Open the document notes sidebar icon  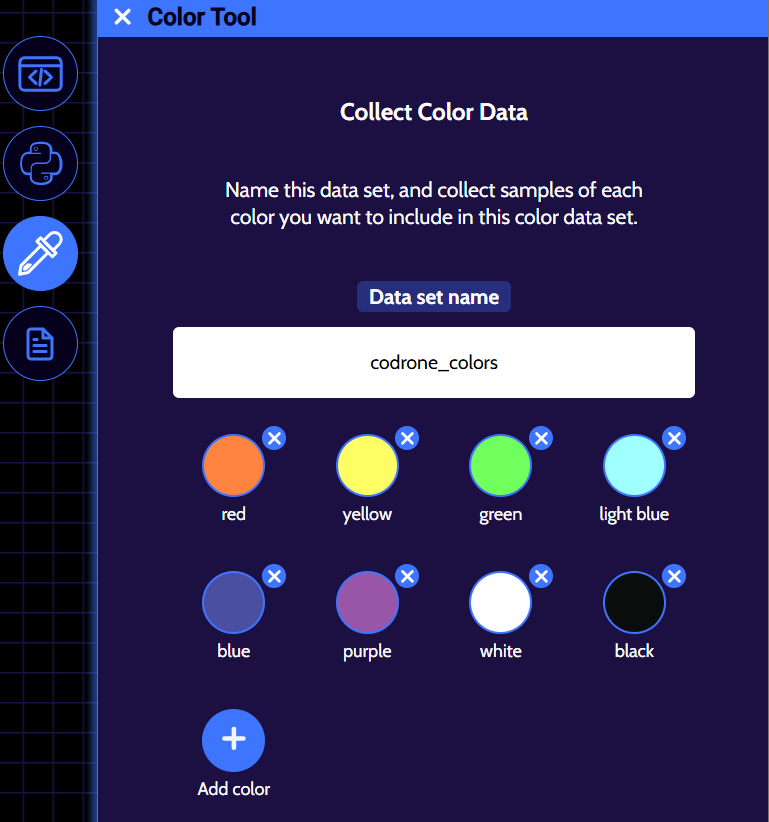pyautogui.click(x=41, y=344)
